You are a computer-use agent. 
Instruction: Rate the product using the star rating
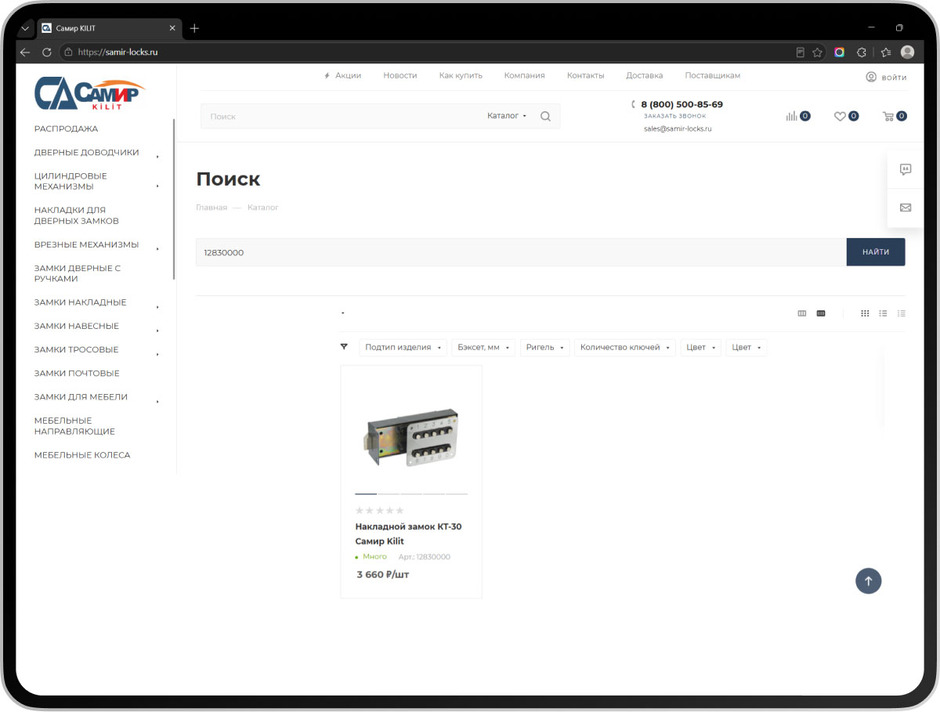(x=379, y=511)
